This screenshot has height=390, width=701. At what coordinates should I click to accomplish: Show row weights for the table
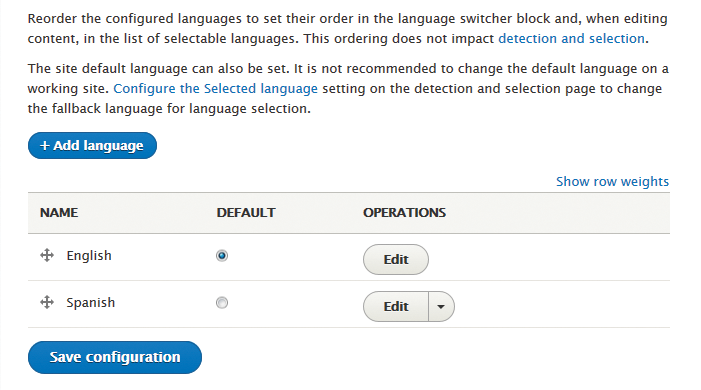coord(612,182)
